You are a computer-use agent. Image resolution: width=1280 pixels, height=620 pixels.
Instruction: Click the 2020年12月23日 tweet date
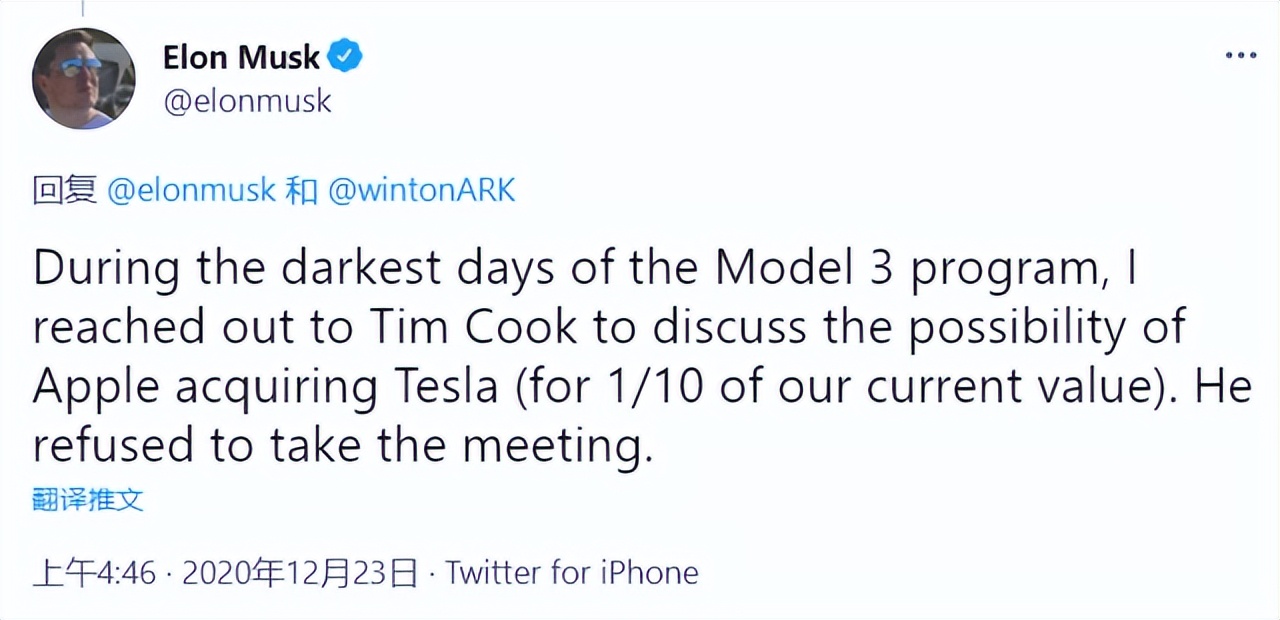[x=299, y=573]
